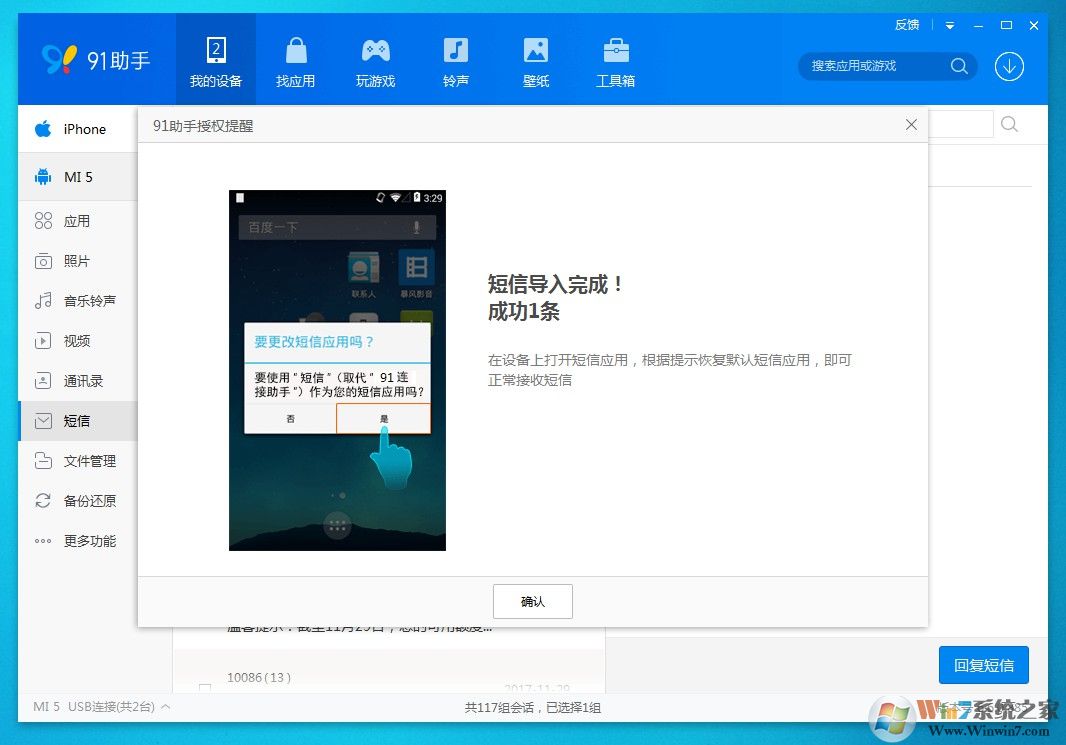
Task: Open the download manager circle icon
Action: [1009, 67]
